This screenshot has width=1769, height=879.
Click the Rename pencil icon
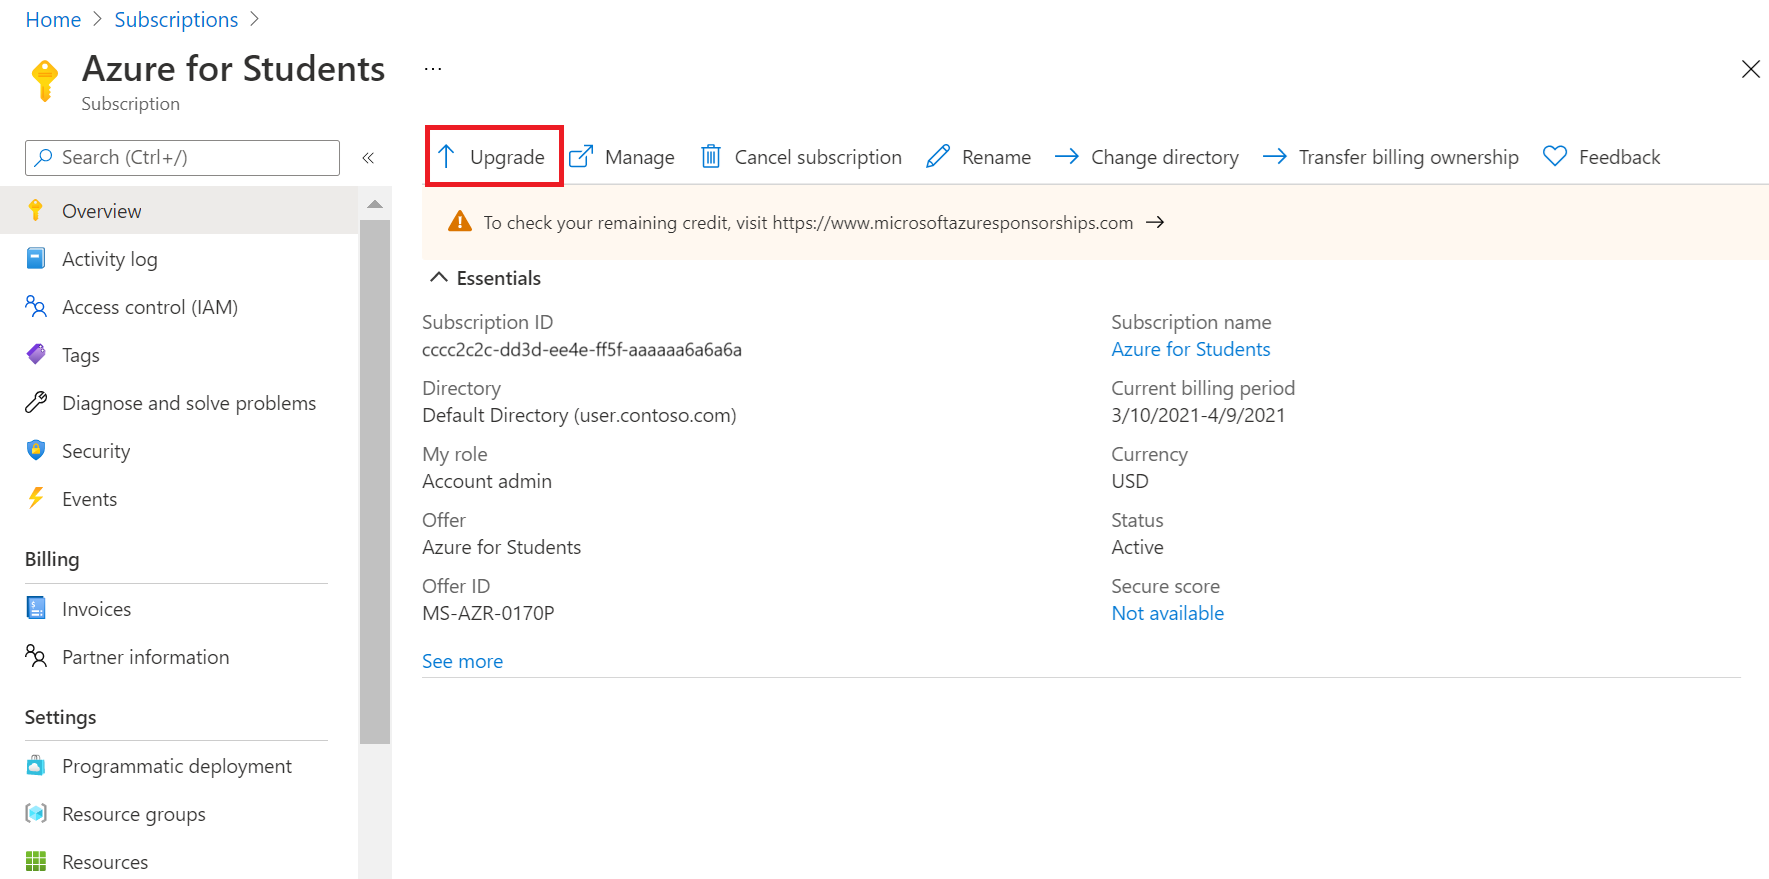click(x=938, y=157)
